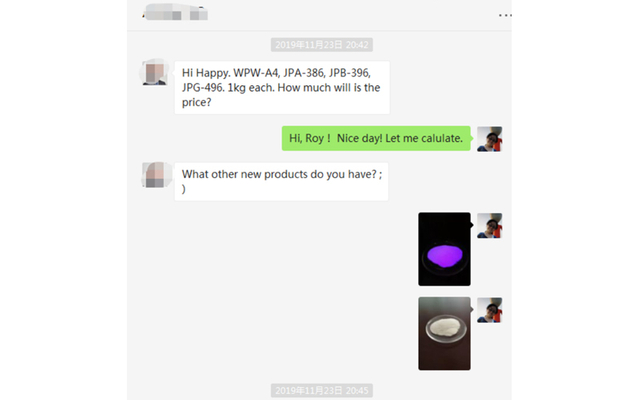Open the purple glowing powder photo
Image resolution: width=640 pixels, height=400 pixels.
[444, 249]
